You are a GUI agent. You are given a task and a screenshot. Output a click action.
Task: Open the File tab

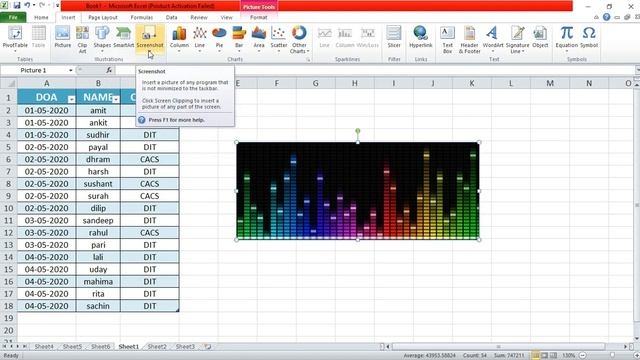(x=13, y=17)
